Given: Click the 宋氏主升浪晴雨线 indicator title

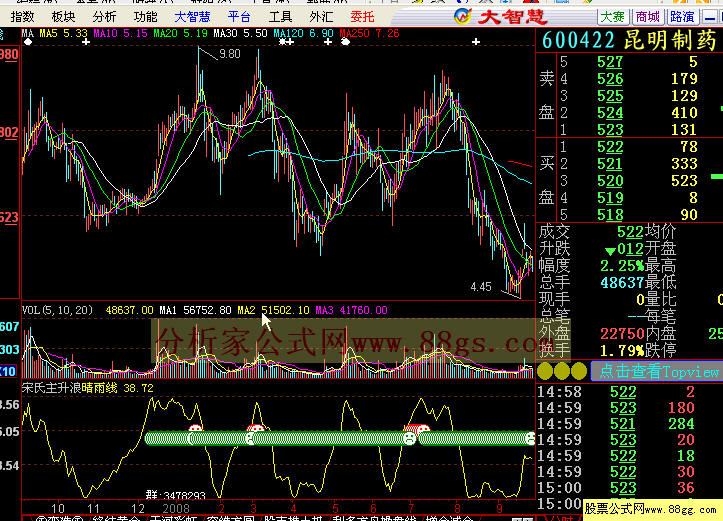Looking at the screenshot, I should click(x=70, y=388).
